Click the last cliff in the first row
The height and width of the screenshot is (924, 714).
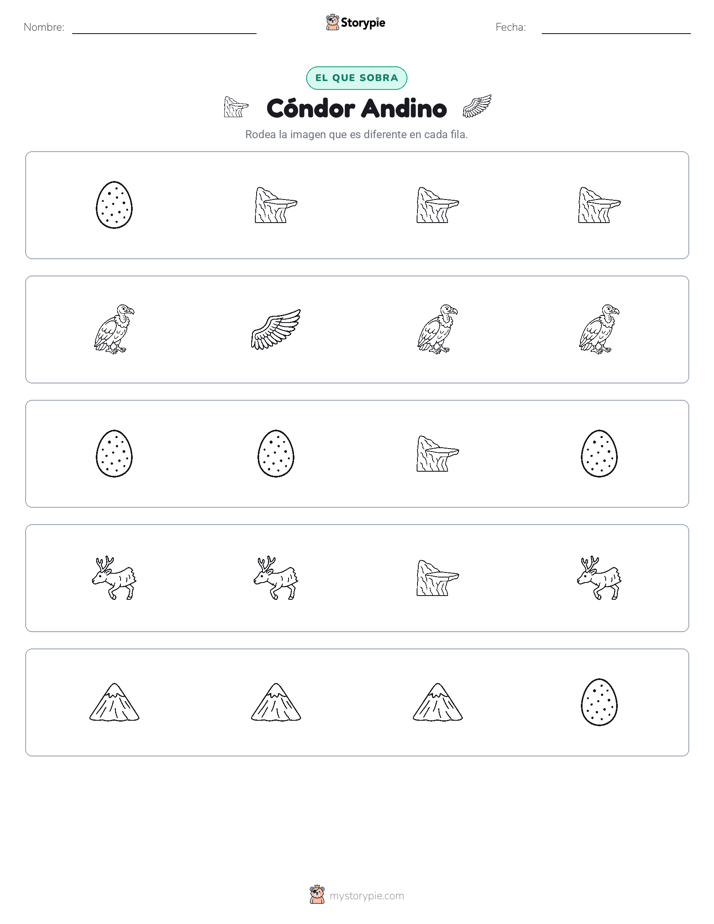[599, 205]
